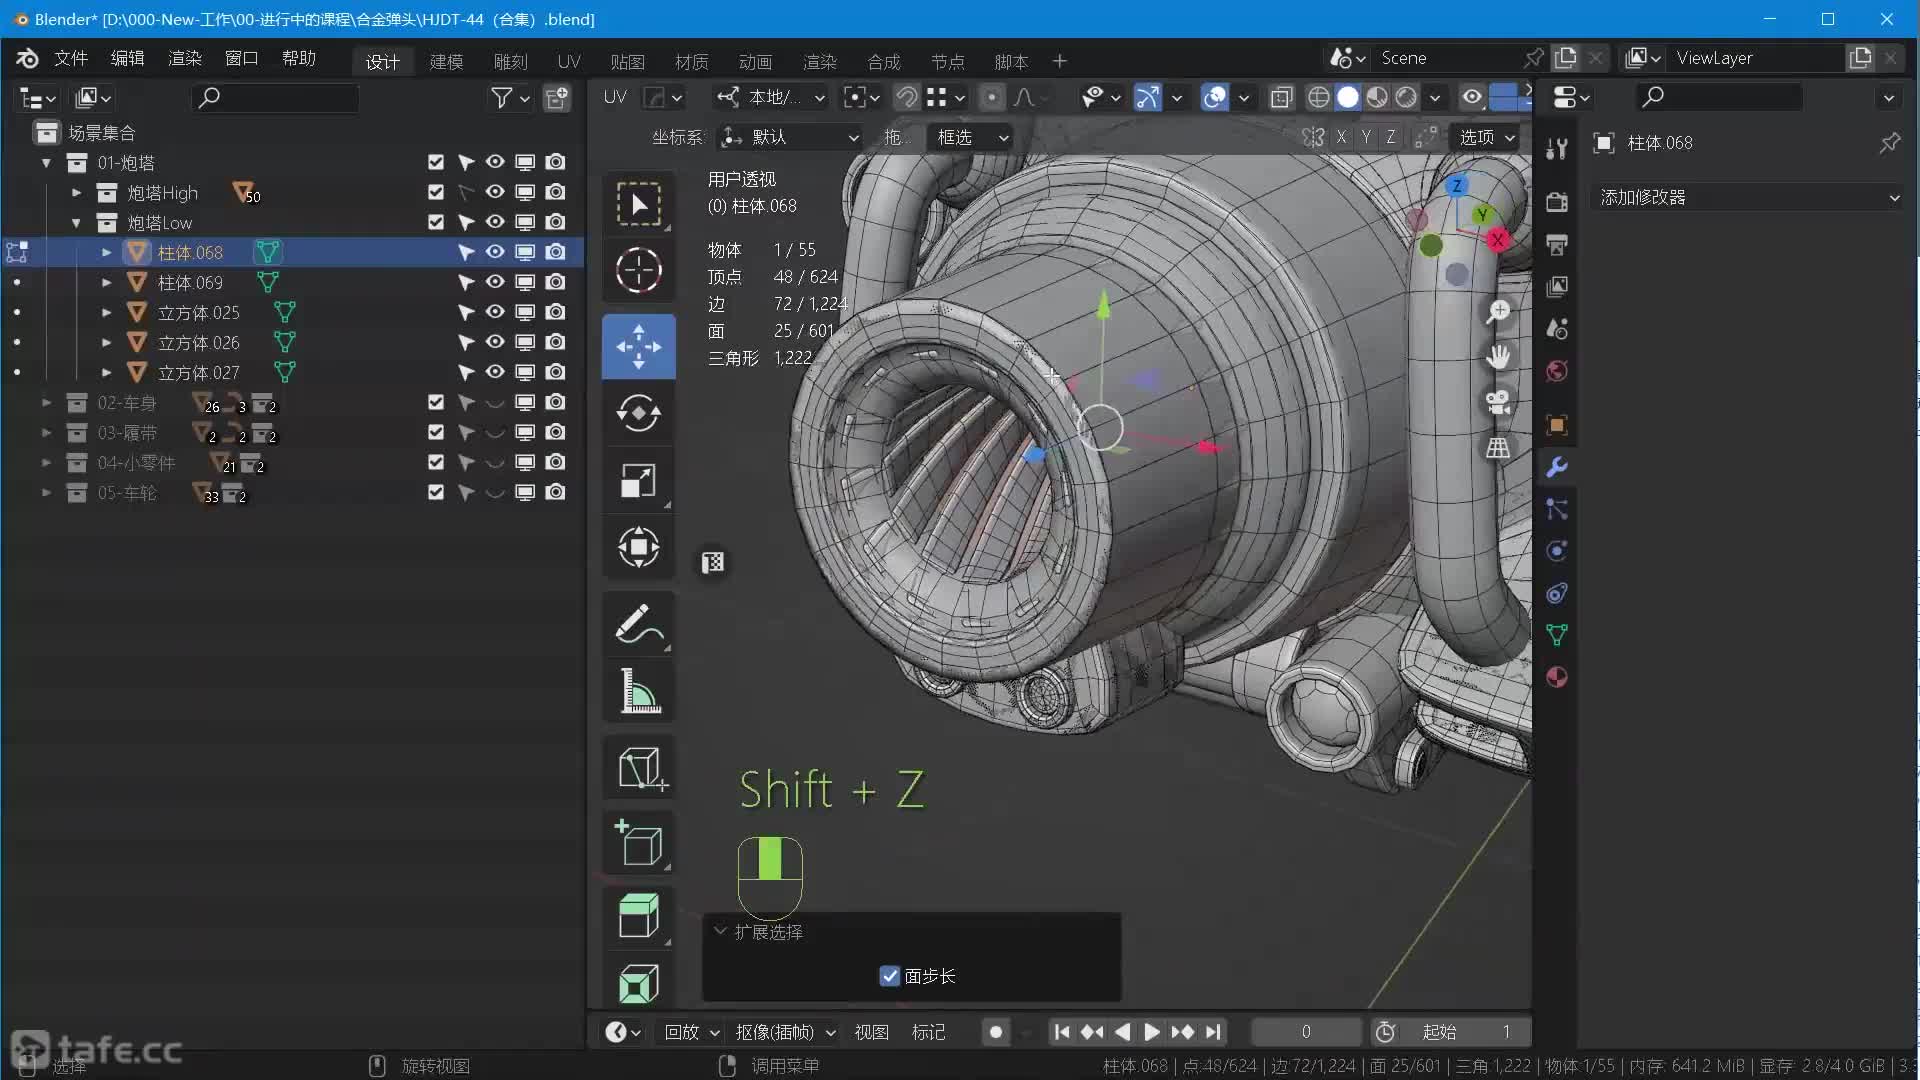Expand the 02-车身 collection
This screenshot has width=1920, height=1080.
tap(46, 402)
